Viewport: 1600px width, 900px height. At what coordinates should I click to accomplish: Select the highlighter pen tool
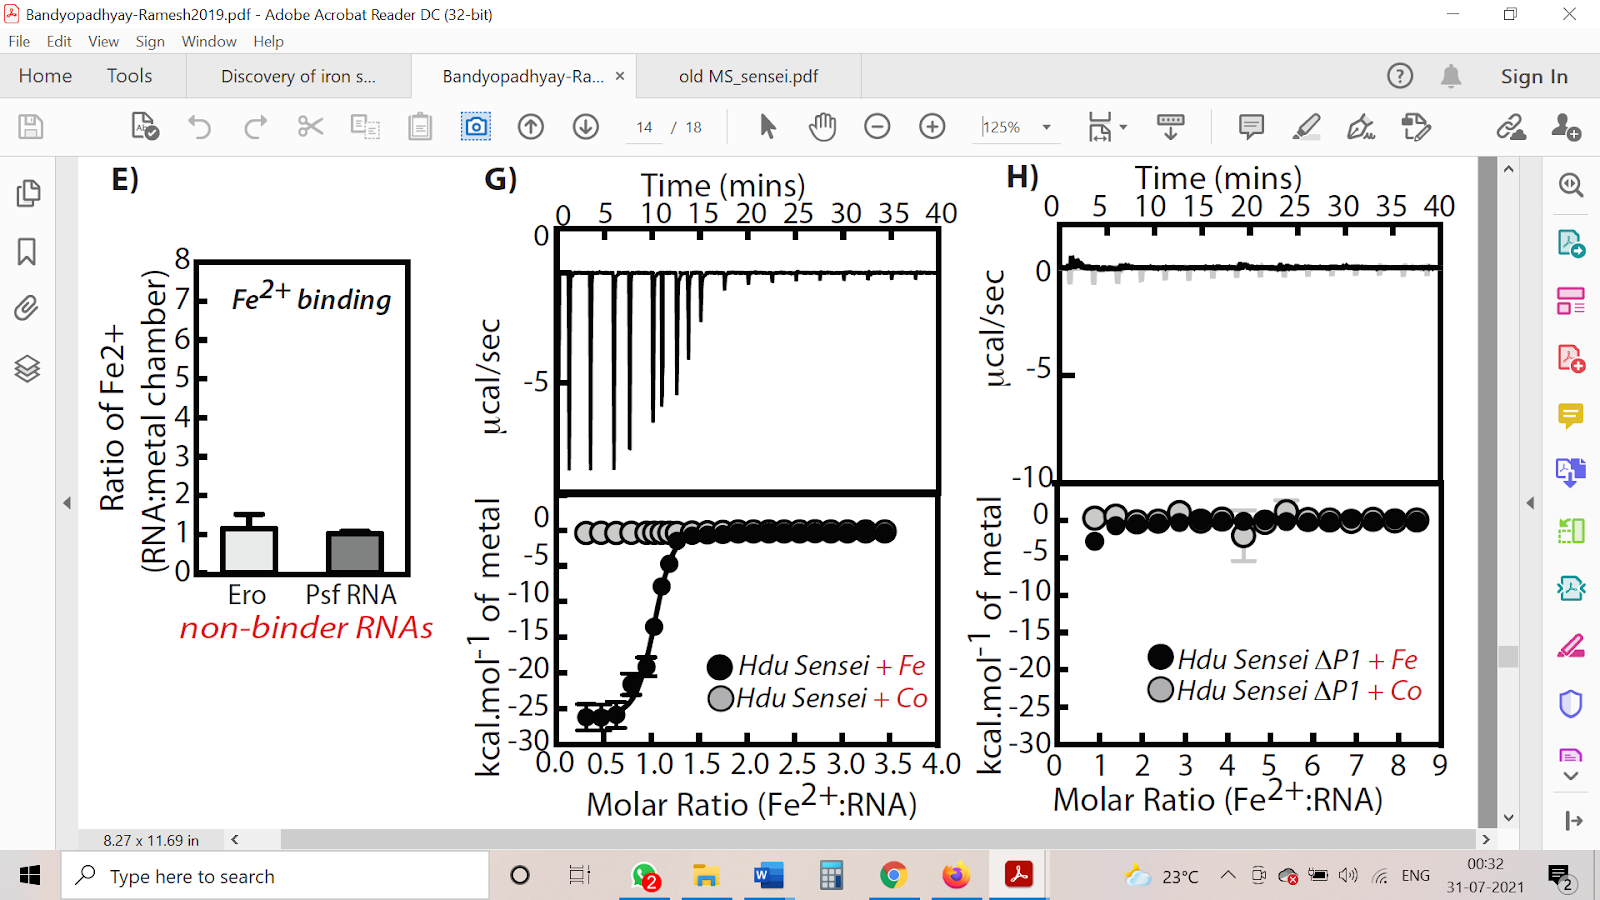(1306, 127)
